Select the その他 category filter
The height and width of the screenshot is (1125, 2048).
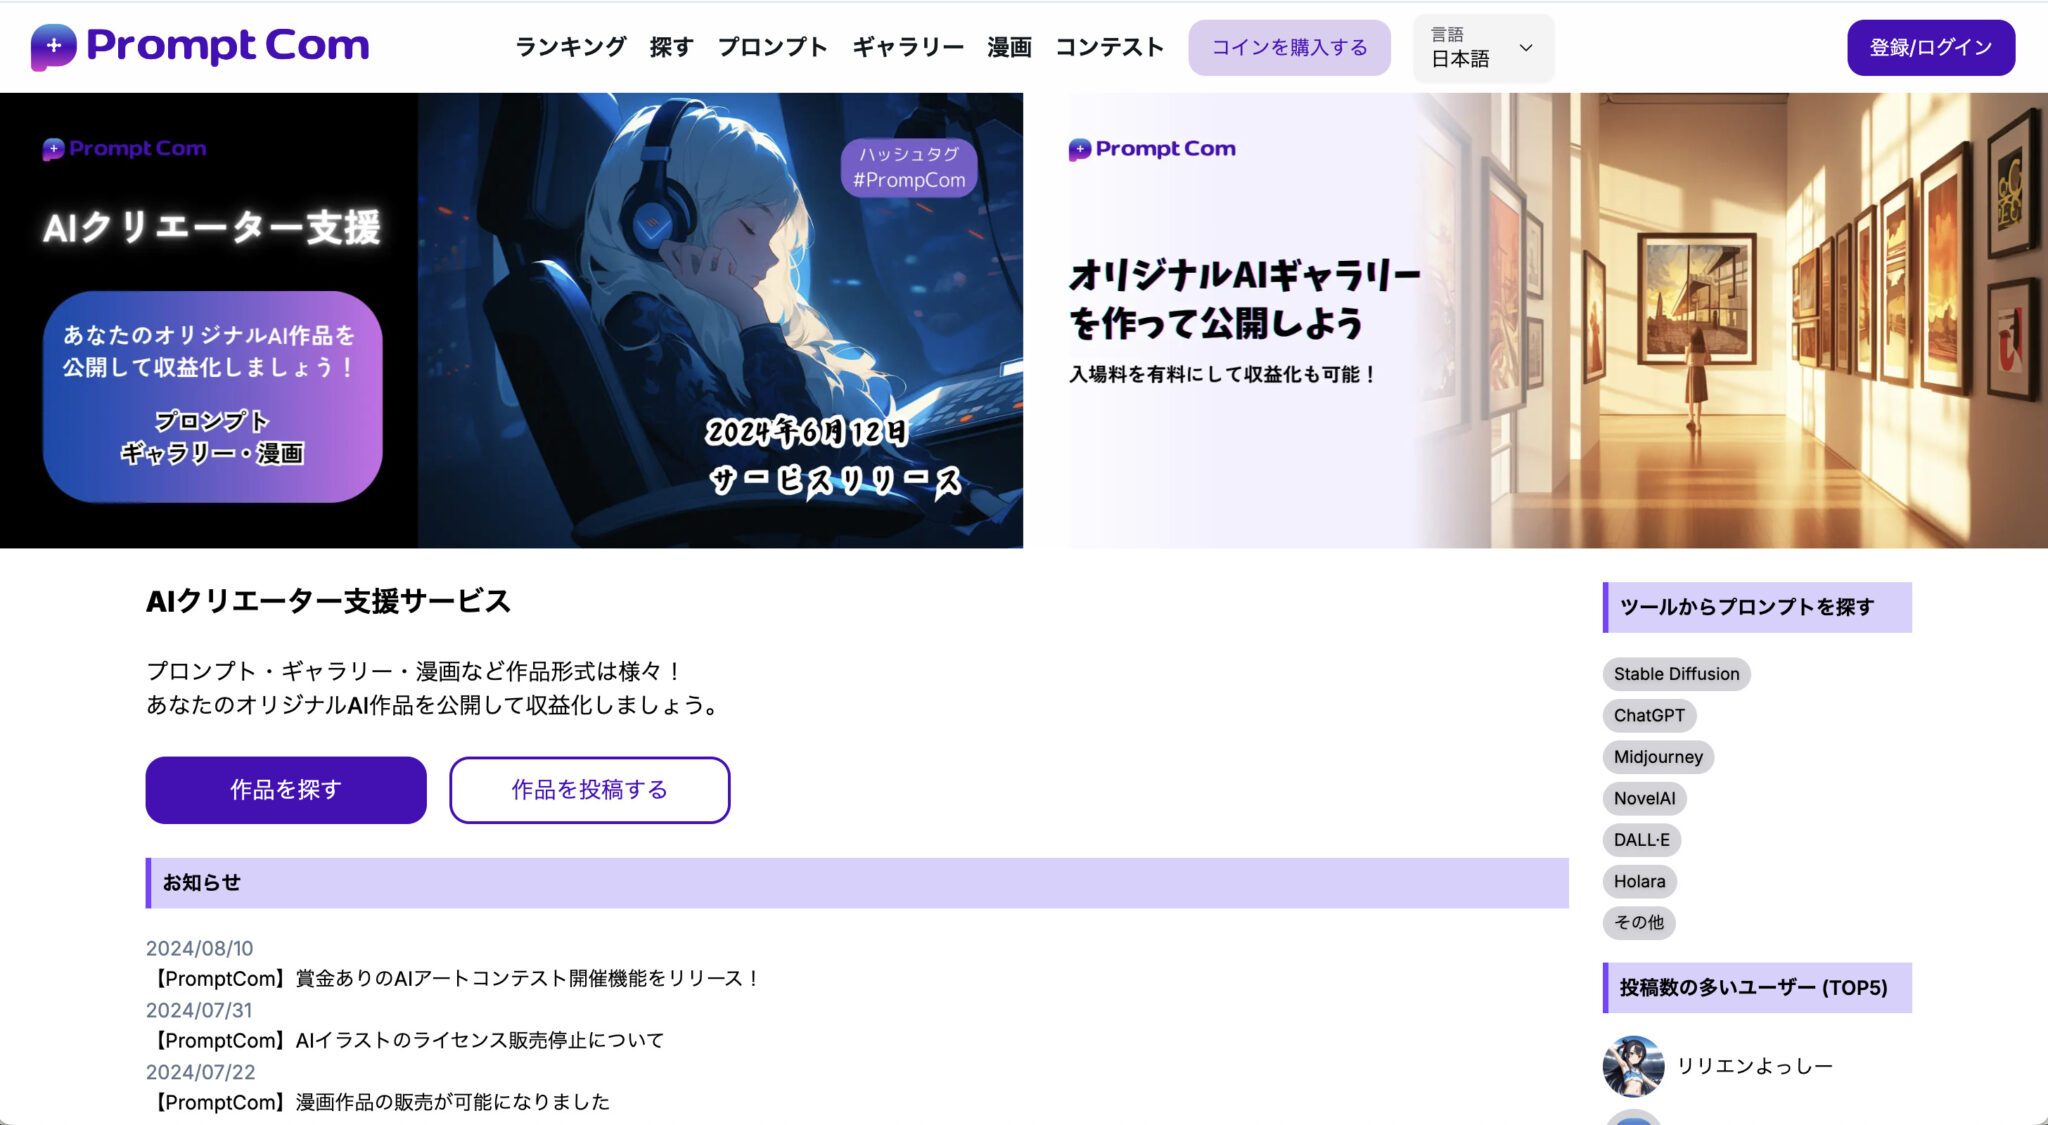1639,923
